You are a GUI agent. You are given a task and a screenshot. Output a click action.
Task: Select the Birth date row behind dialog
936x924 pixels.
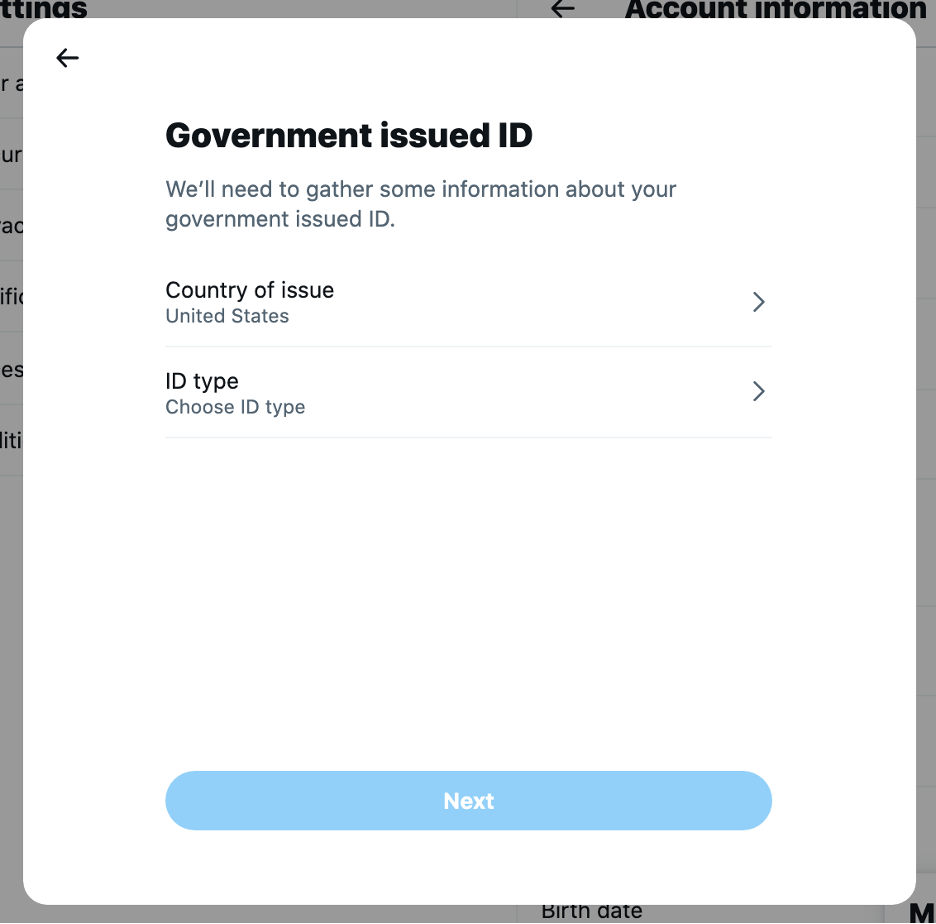(x=591, y=912)
